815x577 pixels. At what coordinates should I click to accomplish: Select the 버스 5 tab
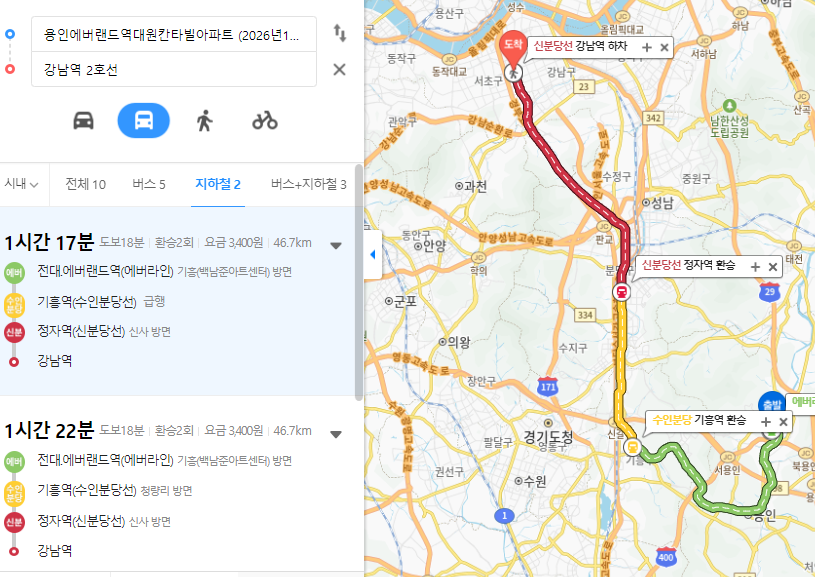pos(149,184)
